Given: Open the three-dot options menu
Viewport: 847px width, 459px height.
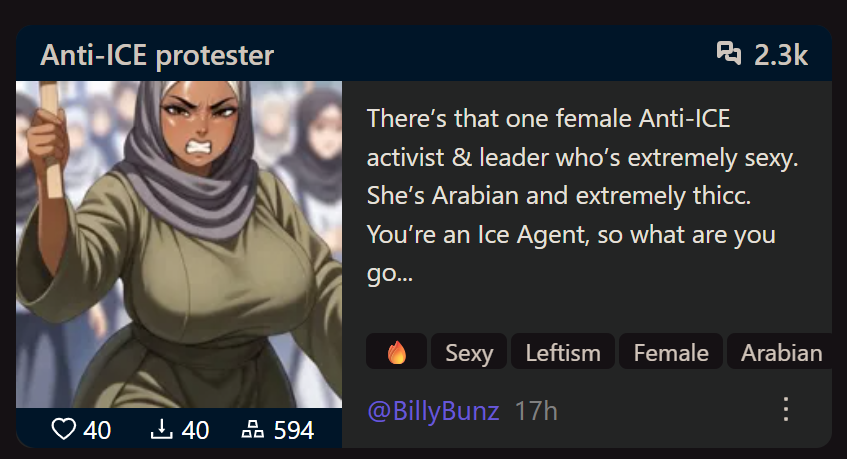Looking at the screenshot, I should tap(786, 409).
